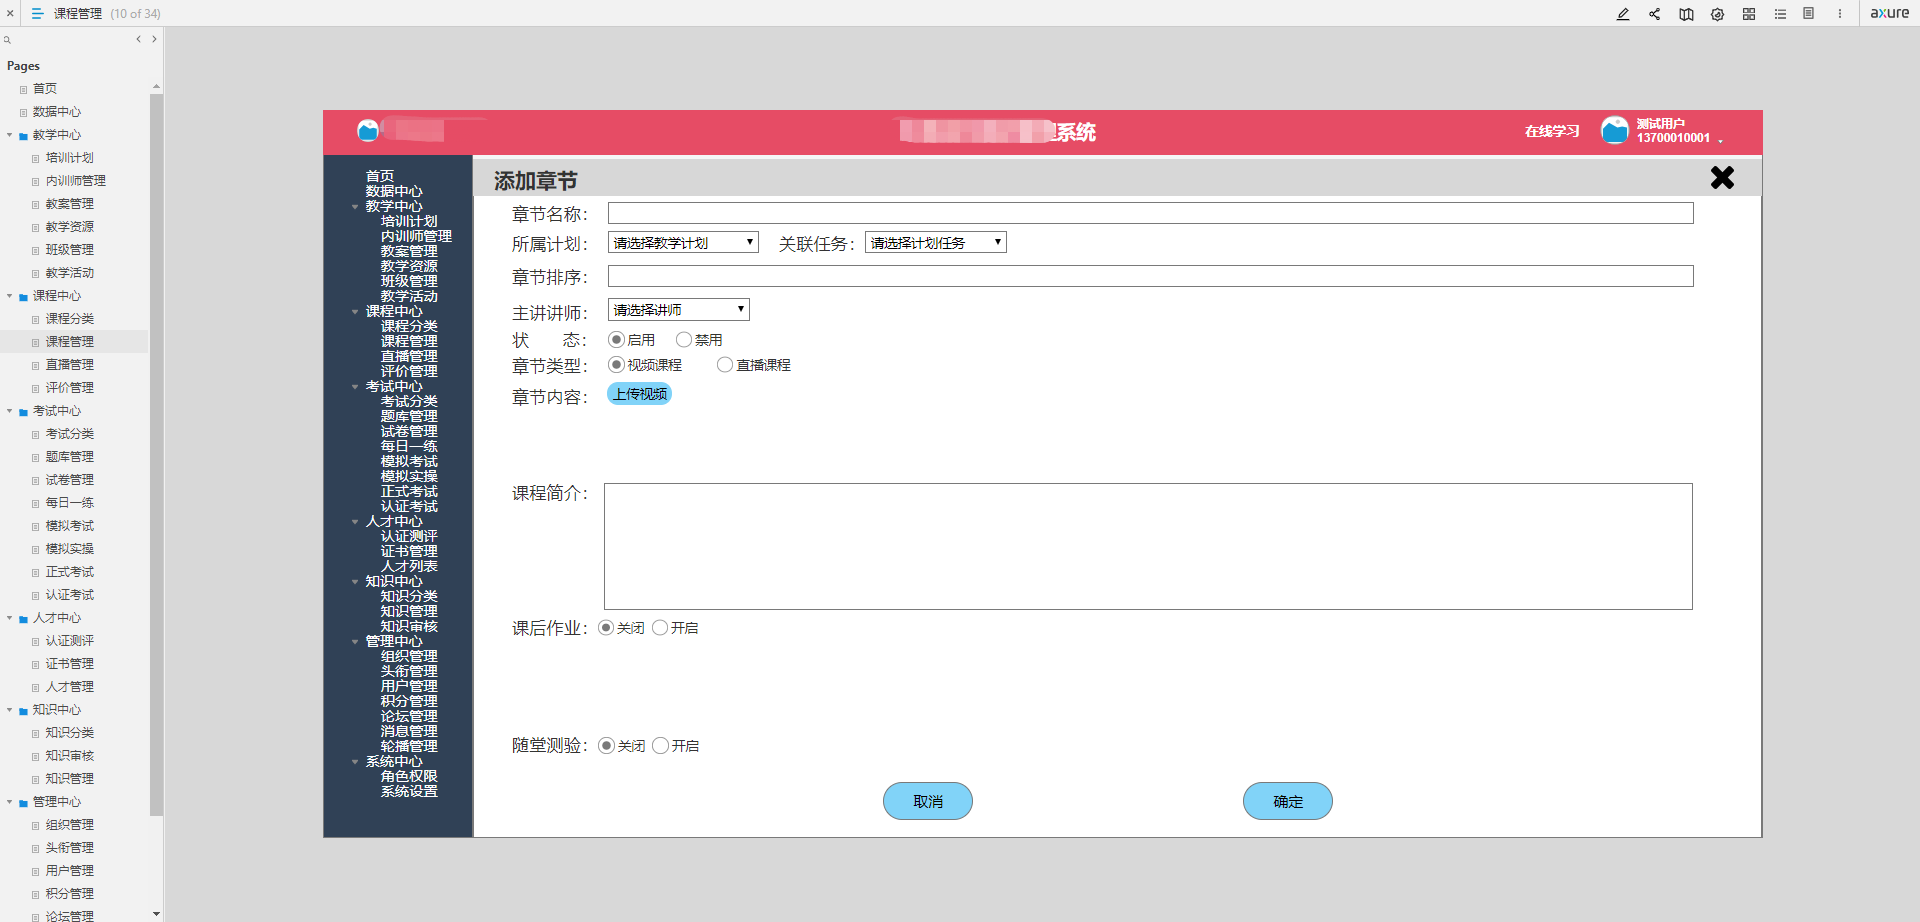This screenshot has height=922, width=1920.
Task: Click folder icon of 教学中心 in Pages
Action: (x=23, y=136)
